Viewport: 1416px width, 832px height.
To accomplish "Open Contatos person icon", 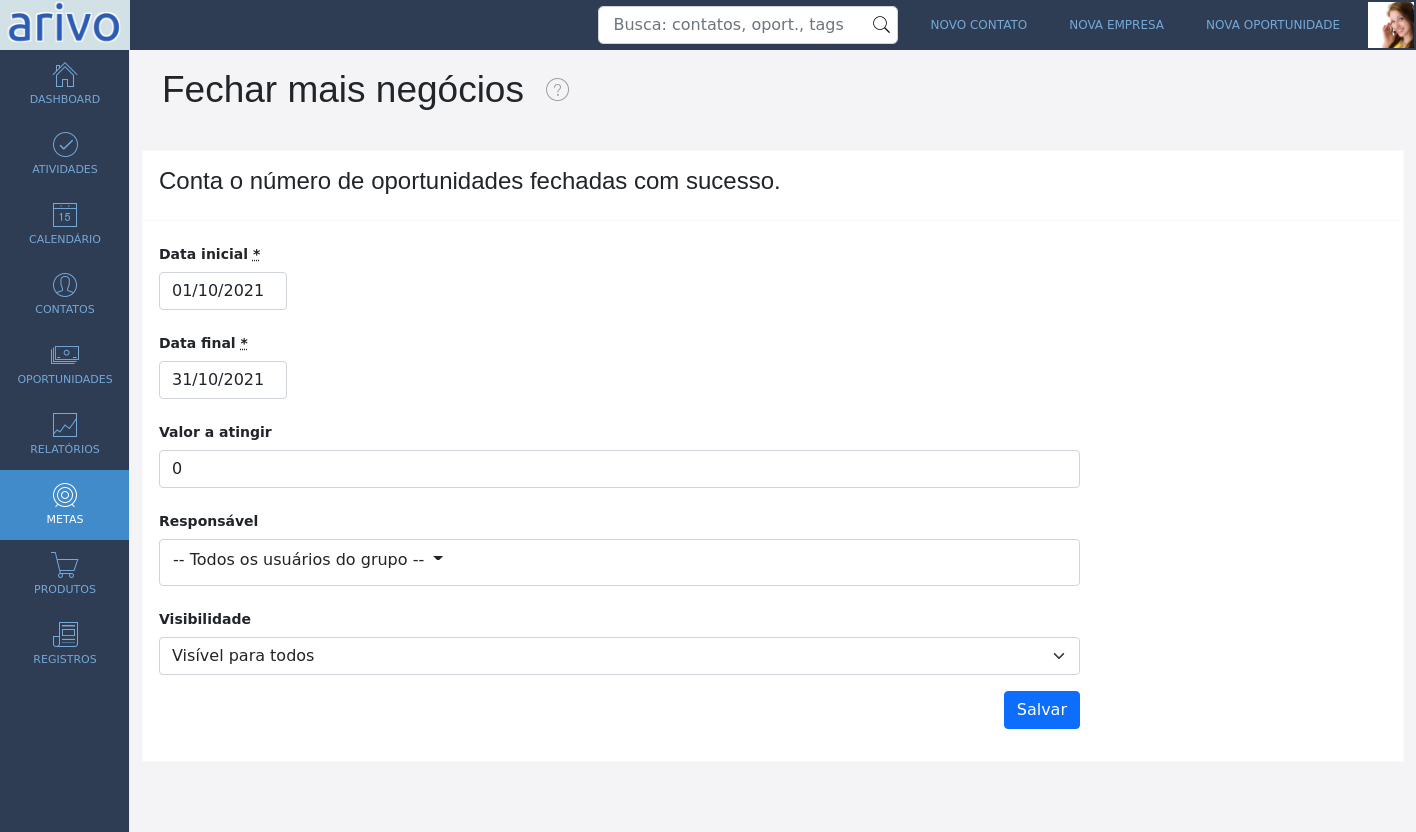I will pos(65,285).
